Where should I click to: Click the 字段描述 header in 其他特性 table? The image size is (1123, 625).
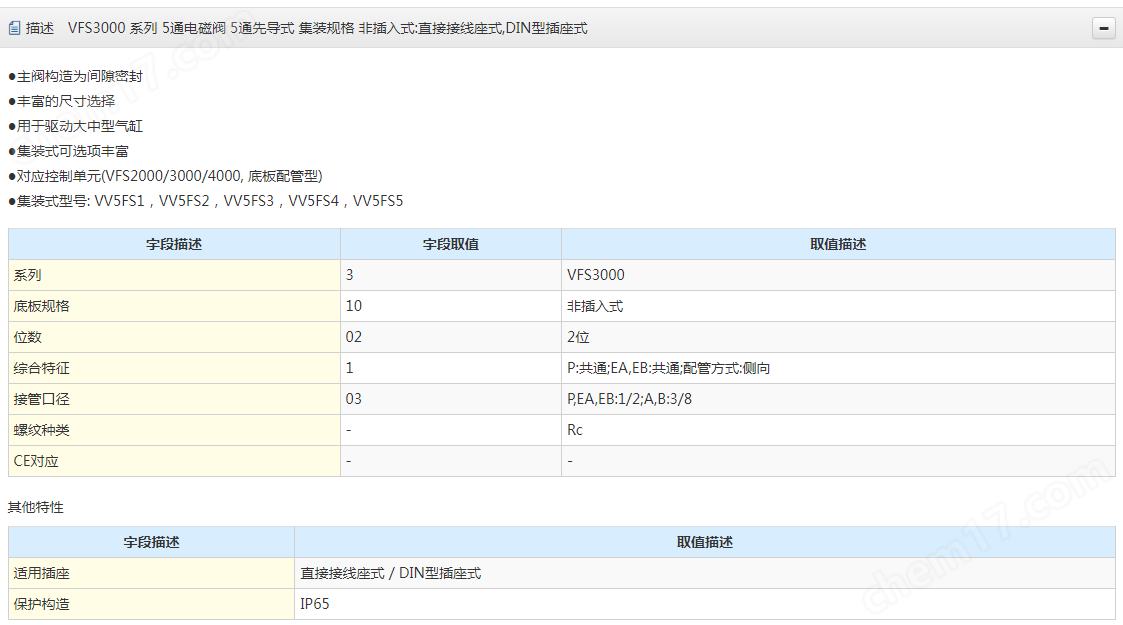151,542
